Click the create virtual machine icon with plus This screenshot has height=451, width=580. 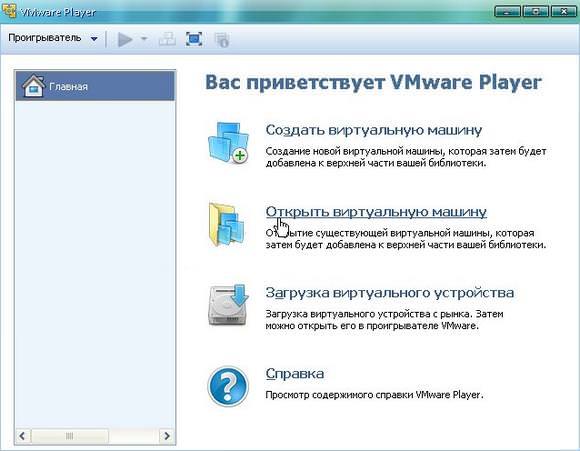[228, 142]
